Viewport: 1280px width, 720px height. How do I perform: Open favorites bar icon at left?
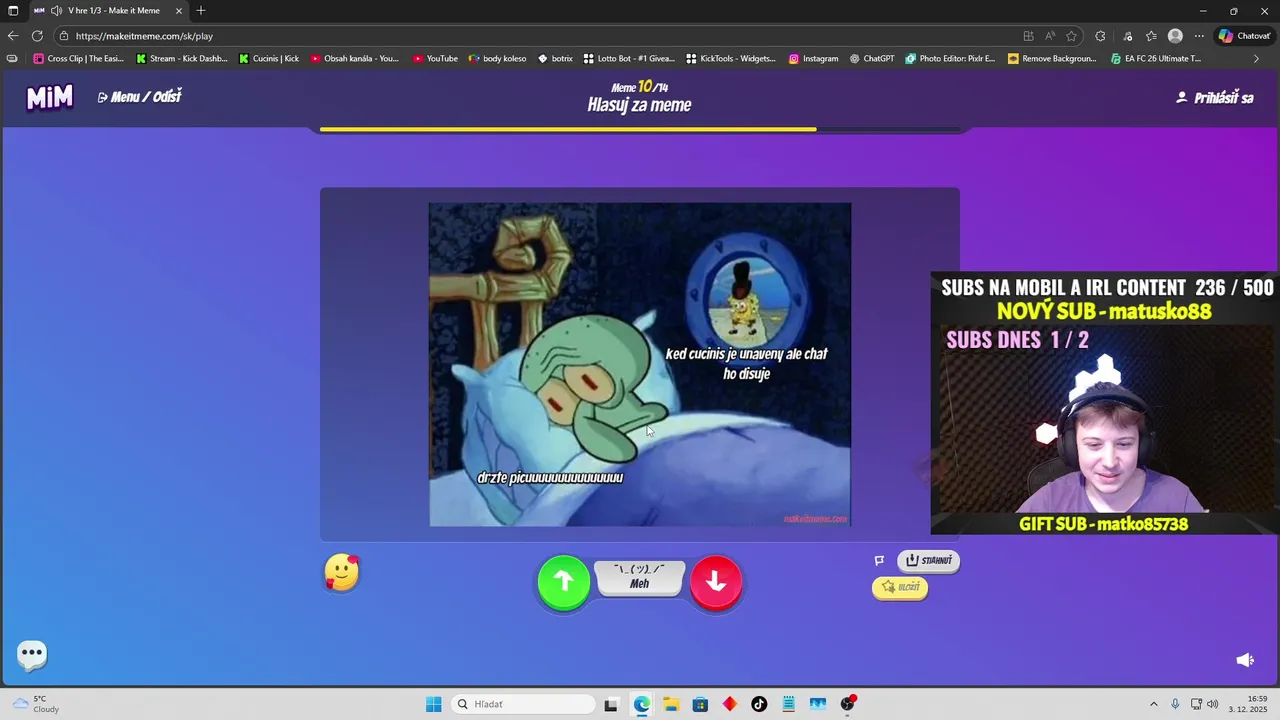click(x=12, y=59)
